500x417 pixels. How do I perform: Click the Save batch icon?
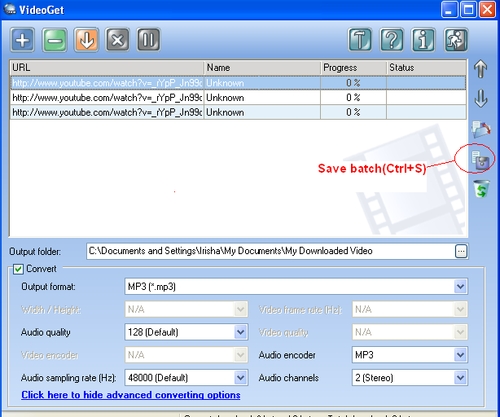(480, 160)
